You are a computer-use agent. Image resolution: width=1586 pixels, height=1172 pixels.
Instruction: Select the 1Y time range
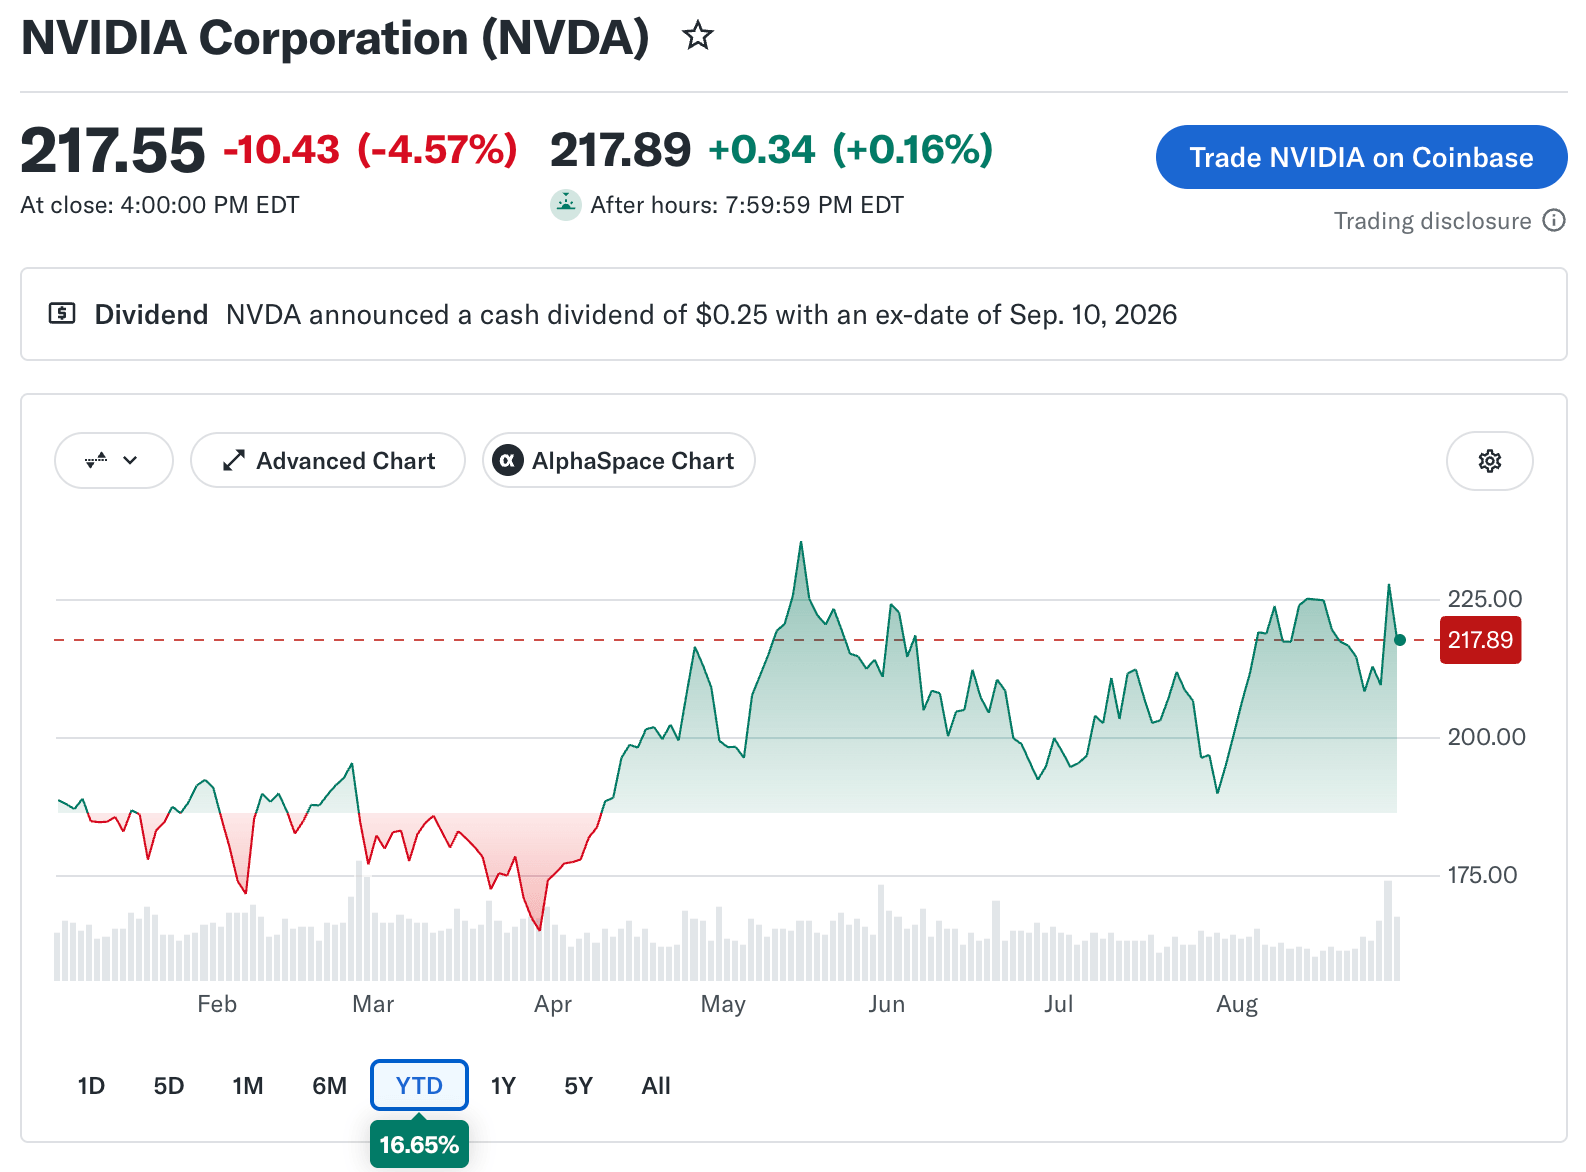503,1086
